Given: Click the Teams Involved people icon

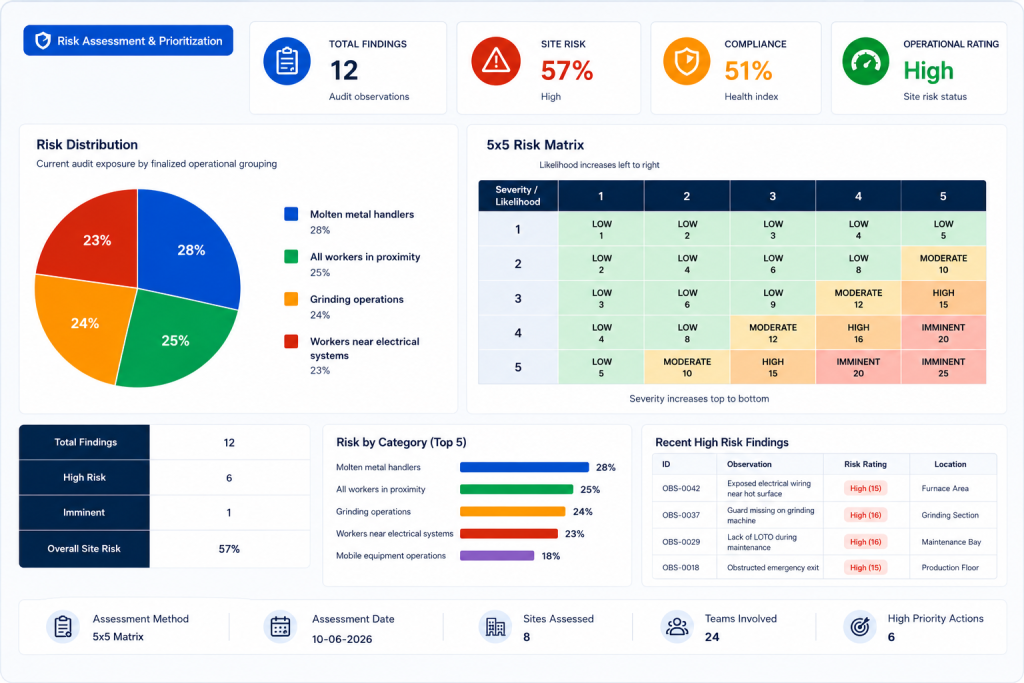Looking at the screenshot, I should [x=677, y=627].
